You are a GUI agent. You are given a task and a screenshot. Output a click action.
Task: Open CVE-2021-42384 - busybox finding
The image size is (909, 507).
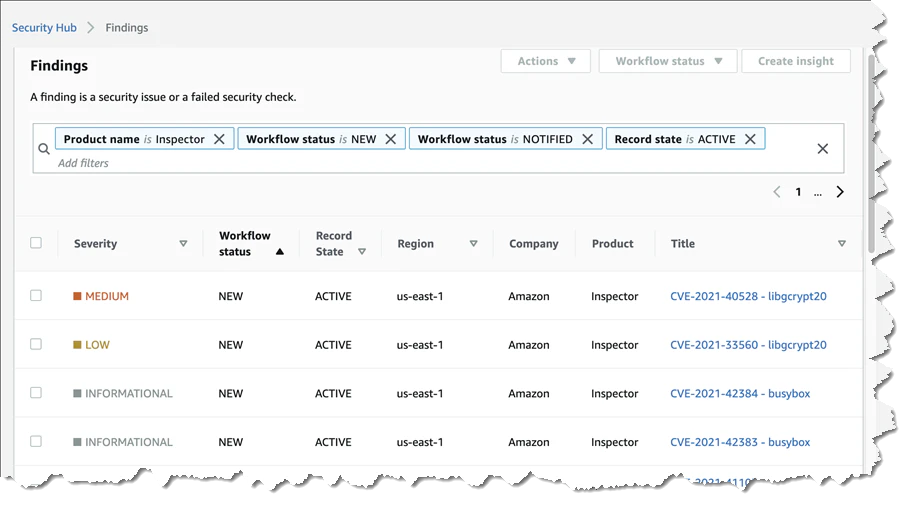pyautogui.click(x=740, y=393)
